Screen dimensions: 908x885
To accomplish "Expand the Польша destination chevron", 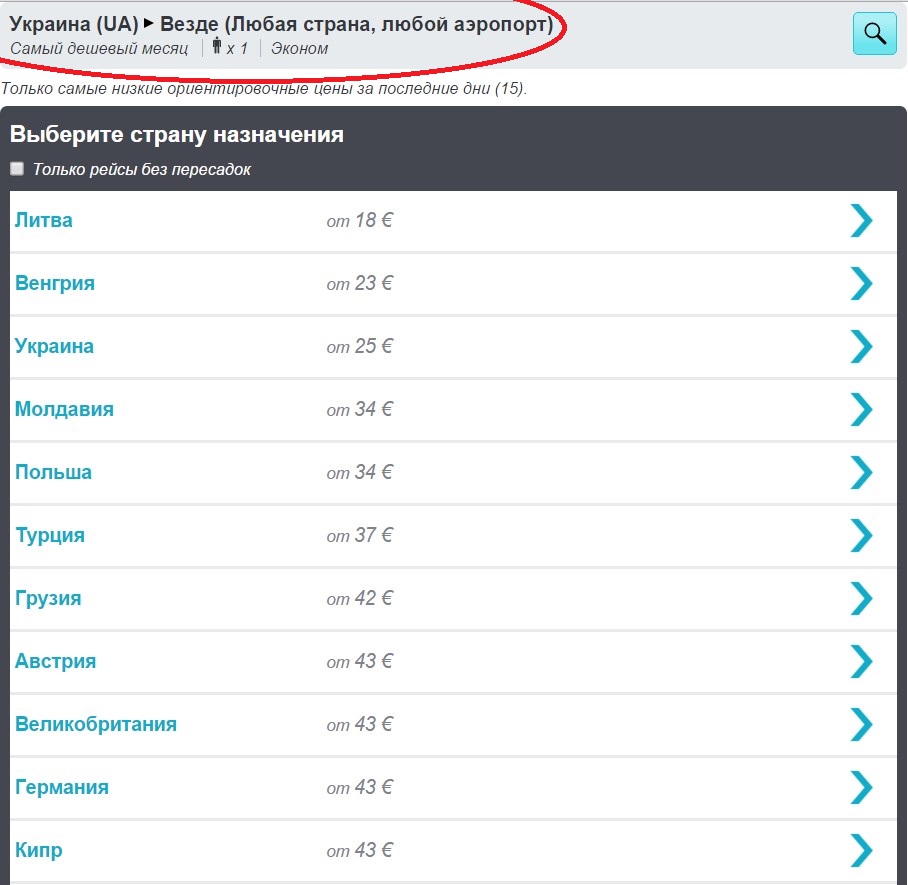I will [861, 472].
